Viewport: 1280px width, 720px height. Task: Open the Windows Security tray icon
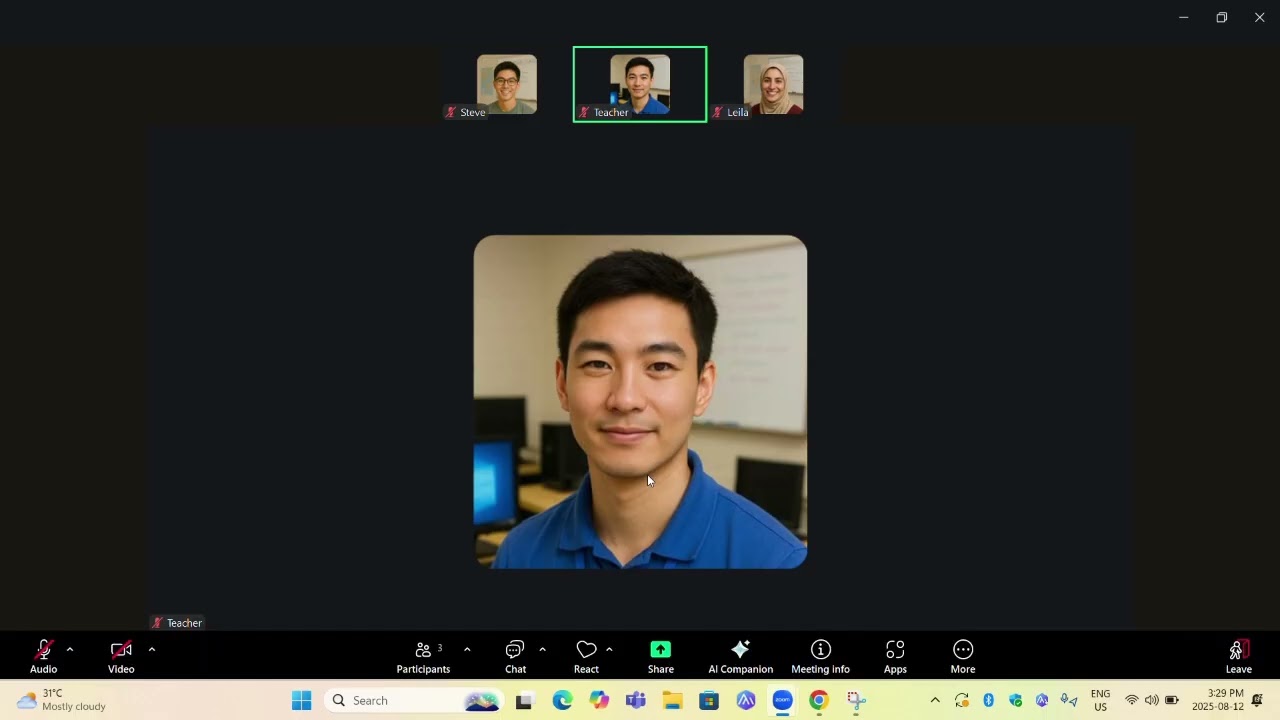click(x=1016, y=700)
